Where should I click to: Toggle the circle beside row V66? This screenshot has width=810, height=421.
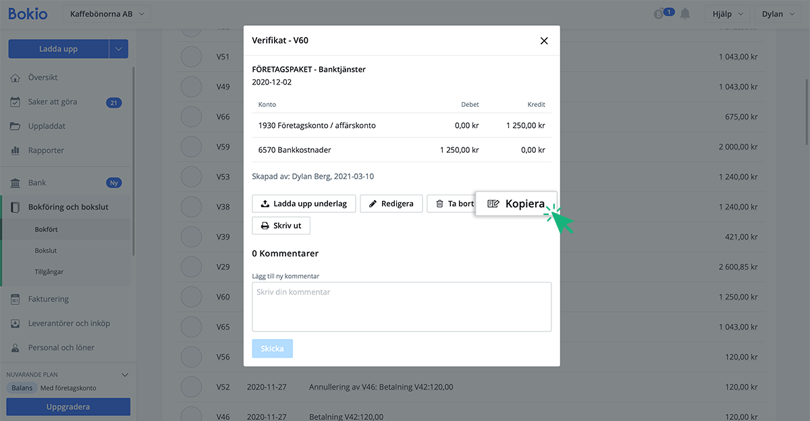192,117
